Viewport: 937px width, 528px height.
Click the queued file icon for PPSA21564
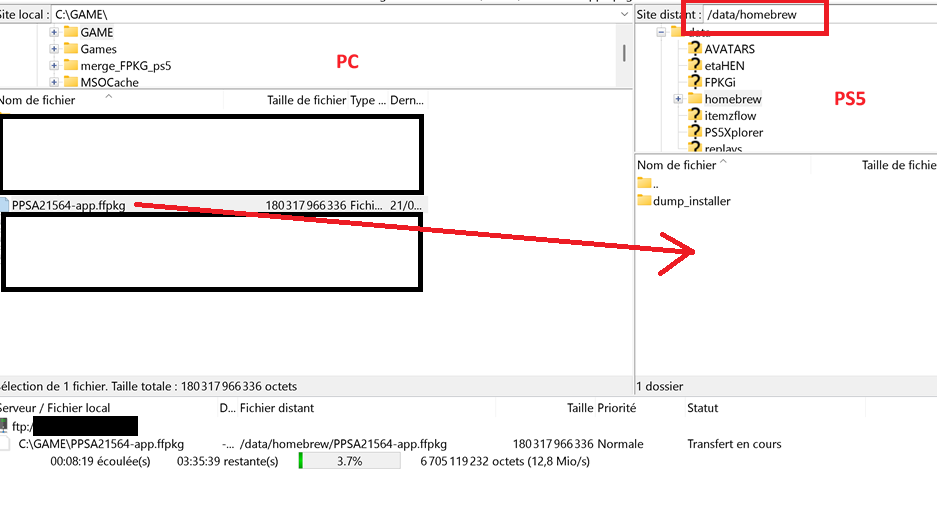(x=5, y=444)
